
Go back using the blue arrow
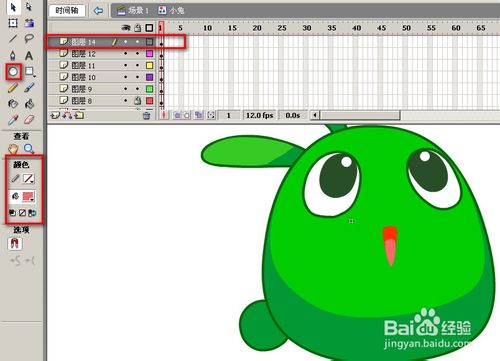[98, 11]
